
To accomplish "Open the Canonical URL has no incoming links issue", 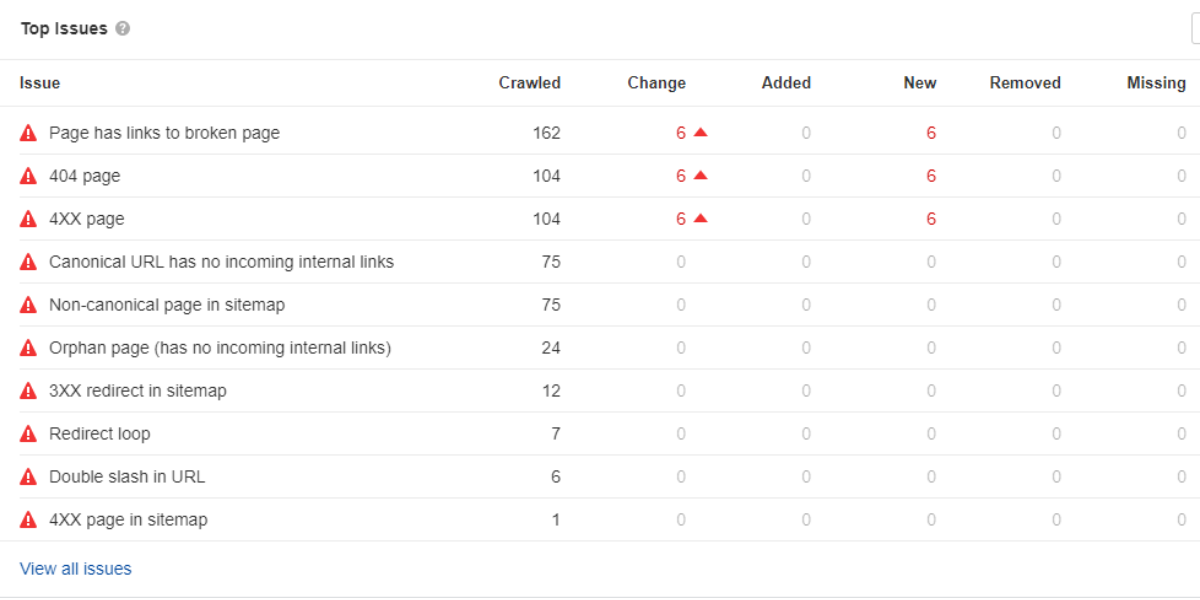I will [x=221, y=262].
